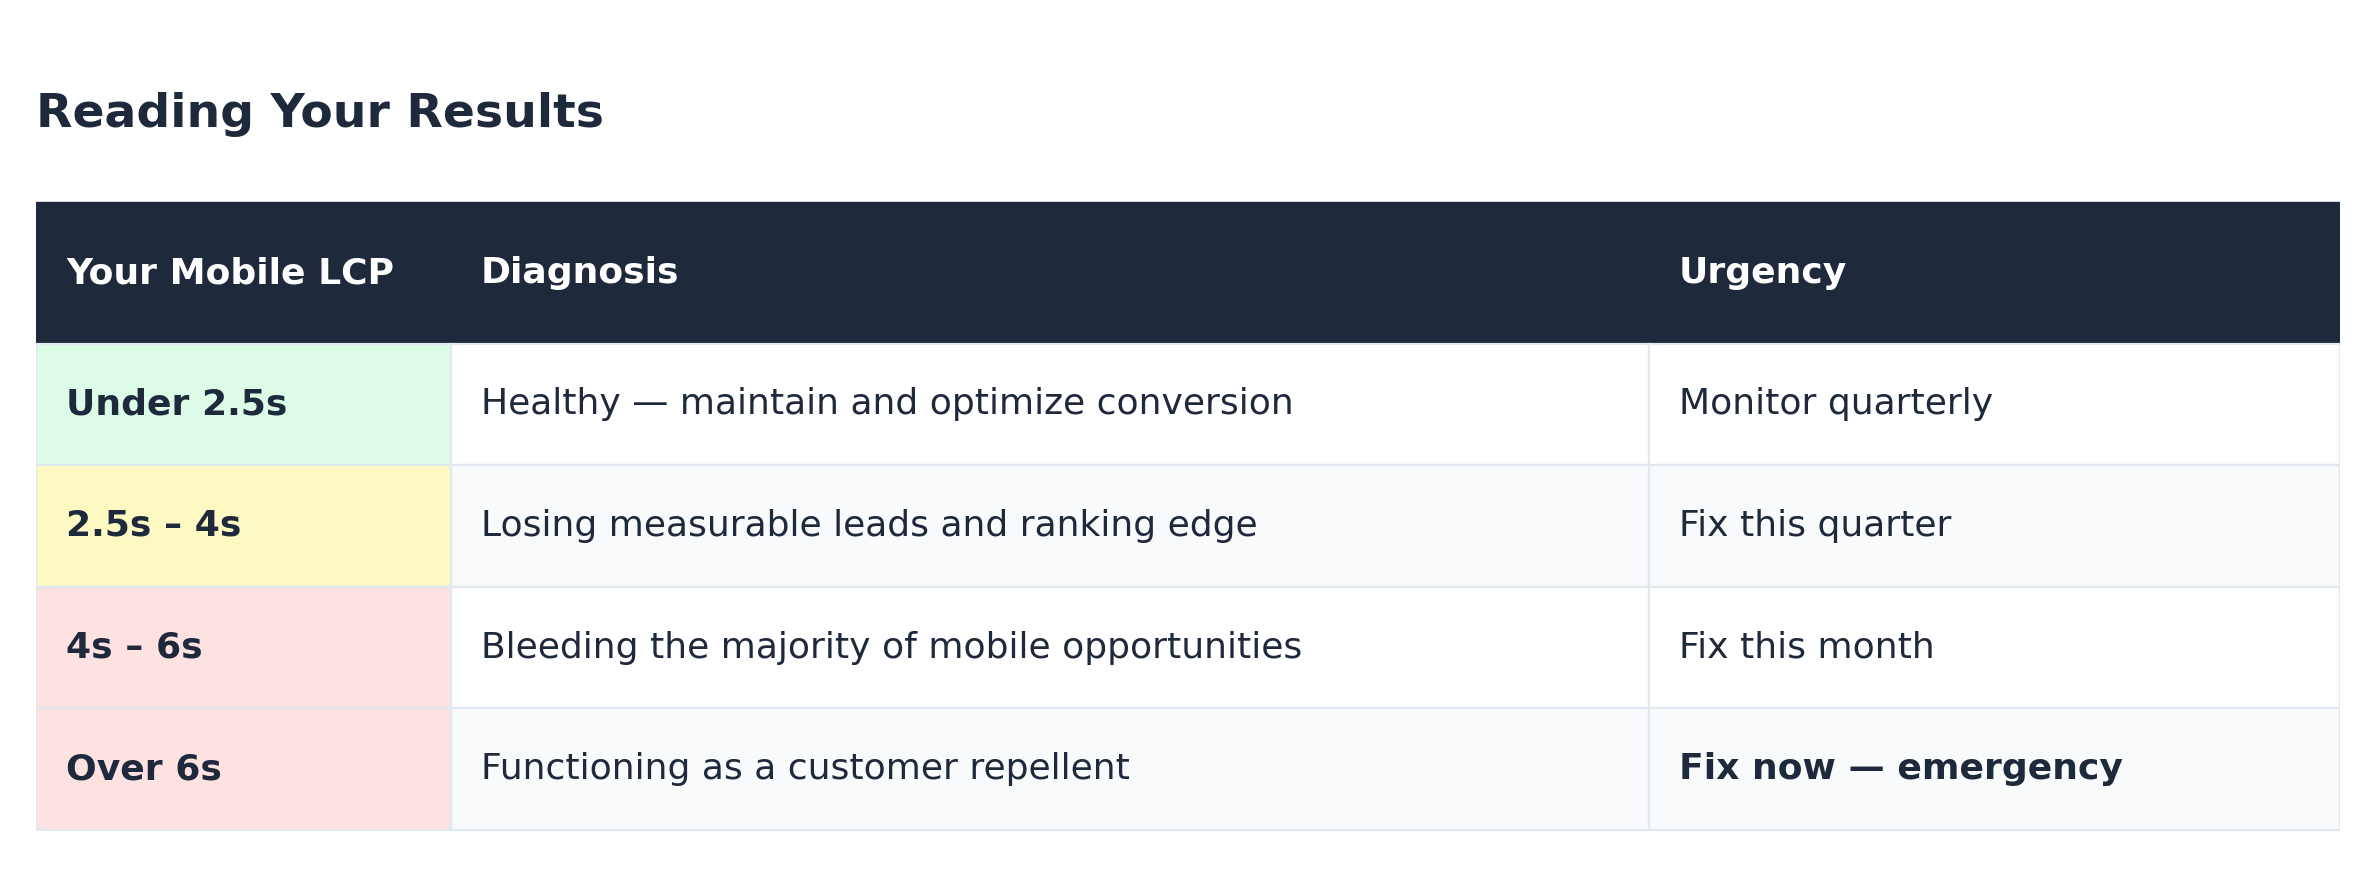Select the Monitor quarterly cell
This screenshot has width=2376, height=895.
click(1994, 404)
